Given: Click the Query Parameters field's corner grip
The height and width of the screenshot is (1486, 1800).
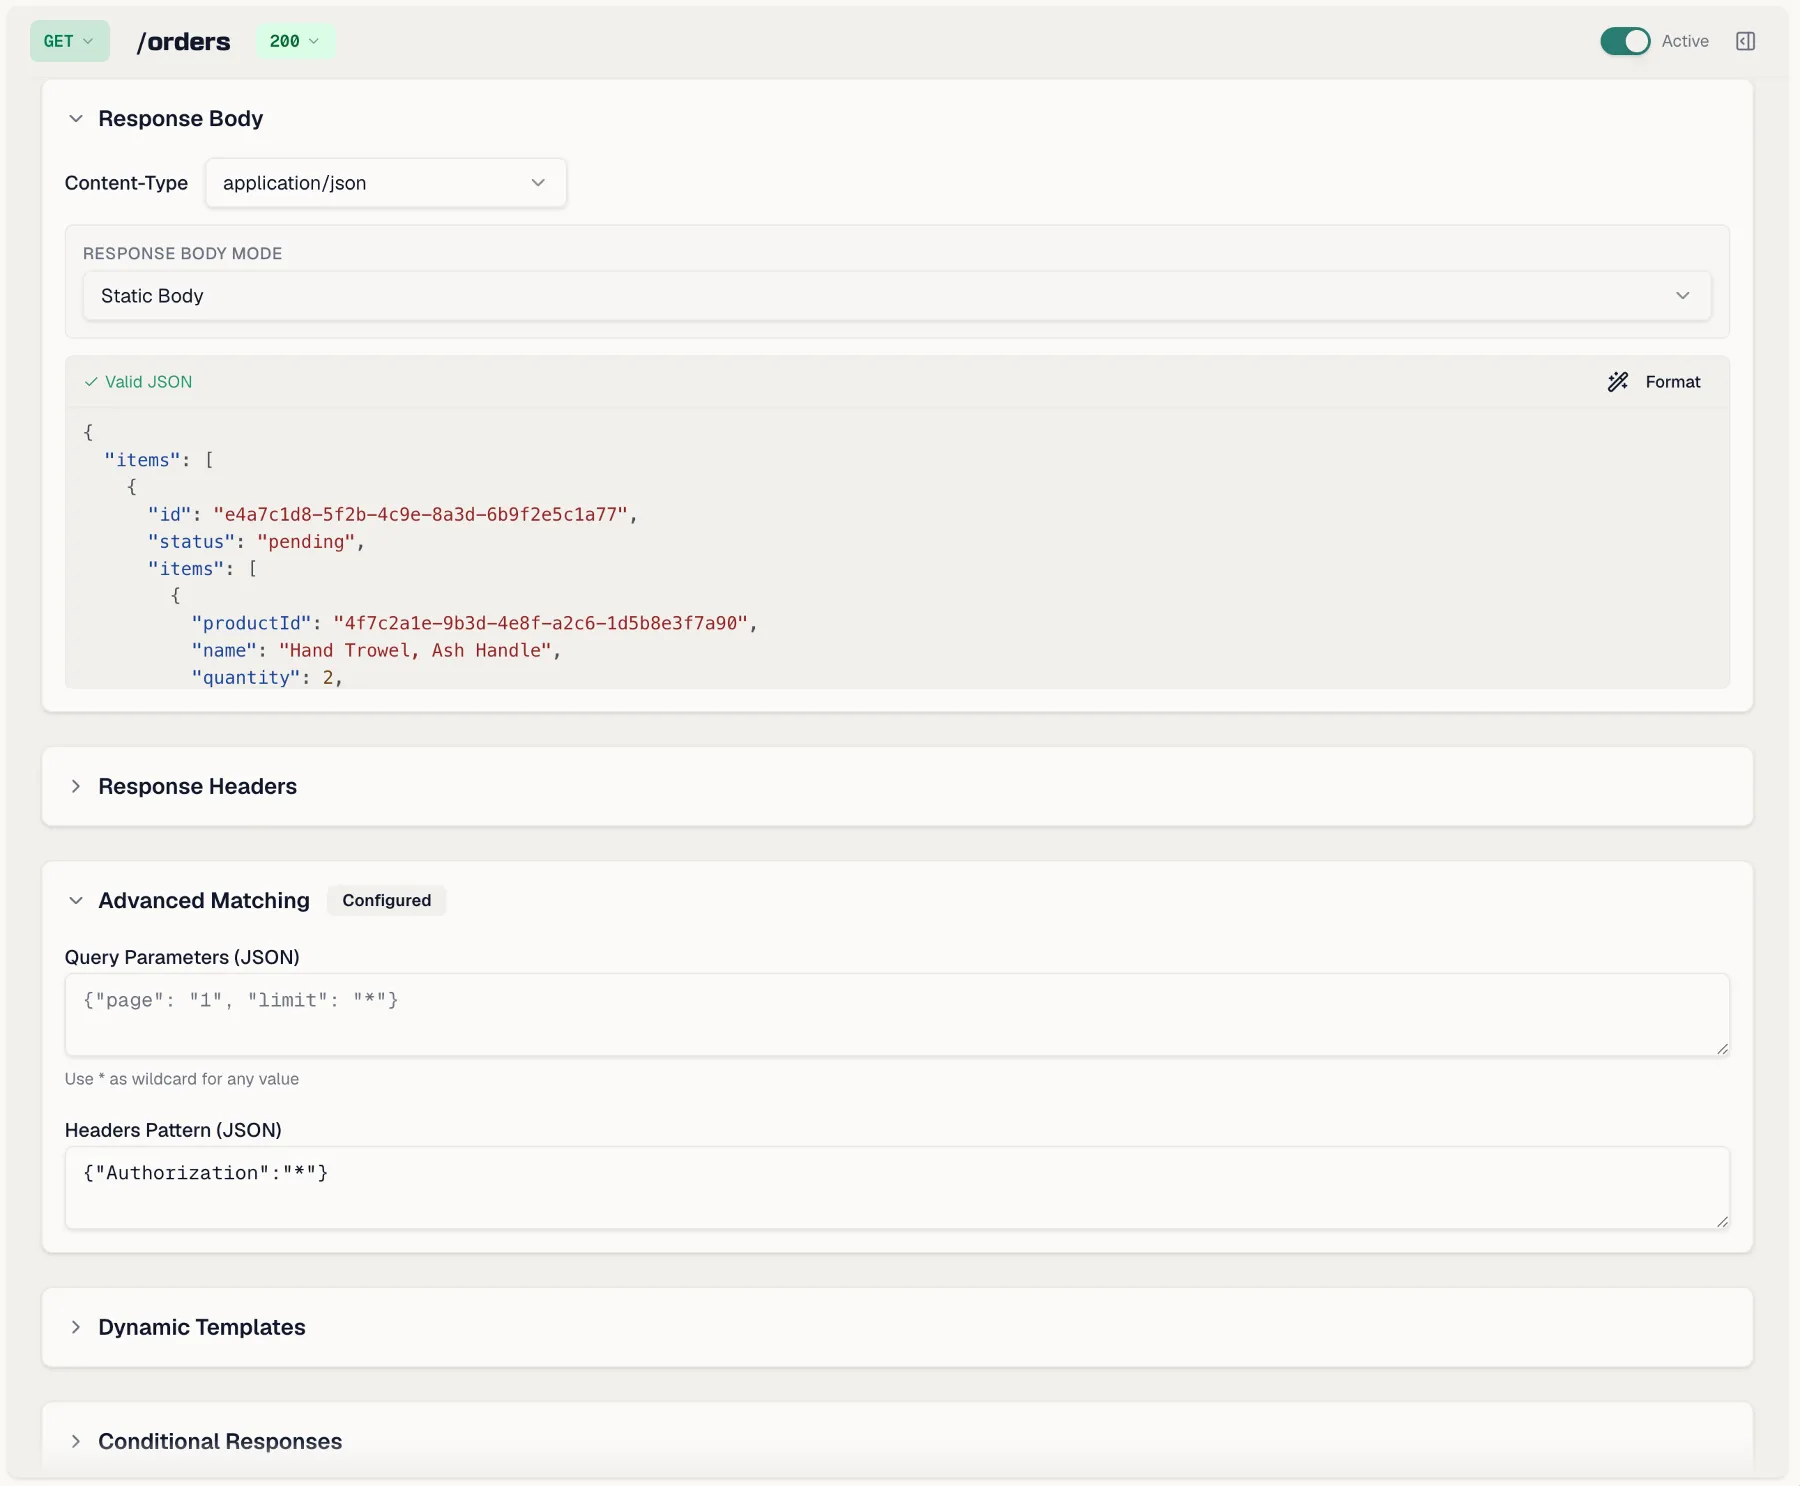Looking at the screenshot, I should (1722, 1049).
